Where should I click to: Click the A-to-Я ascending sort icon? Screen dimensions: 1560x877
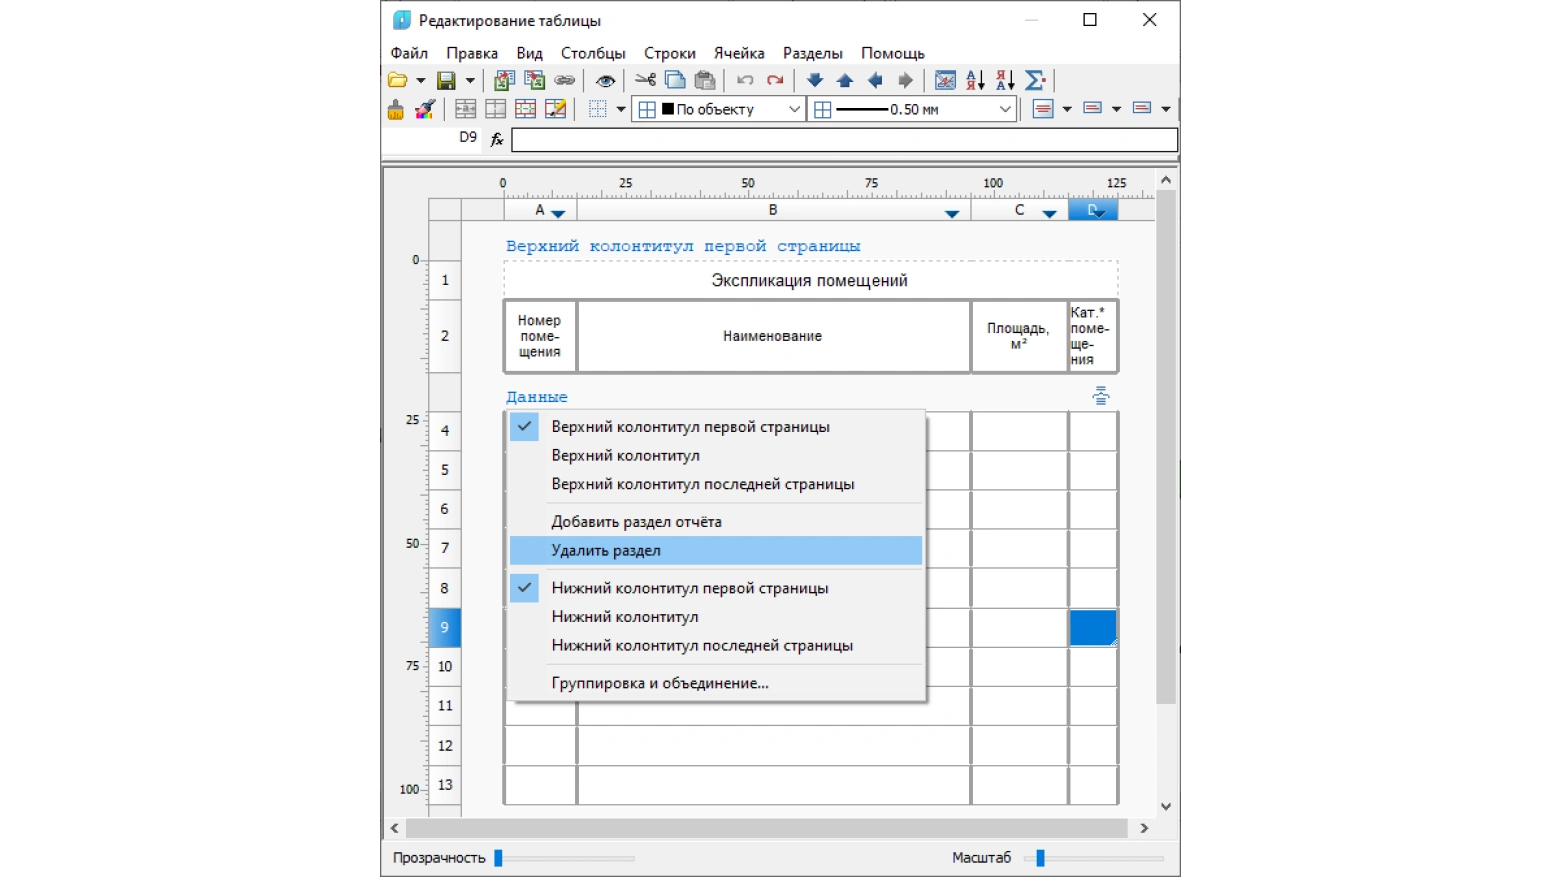(975, 80)
